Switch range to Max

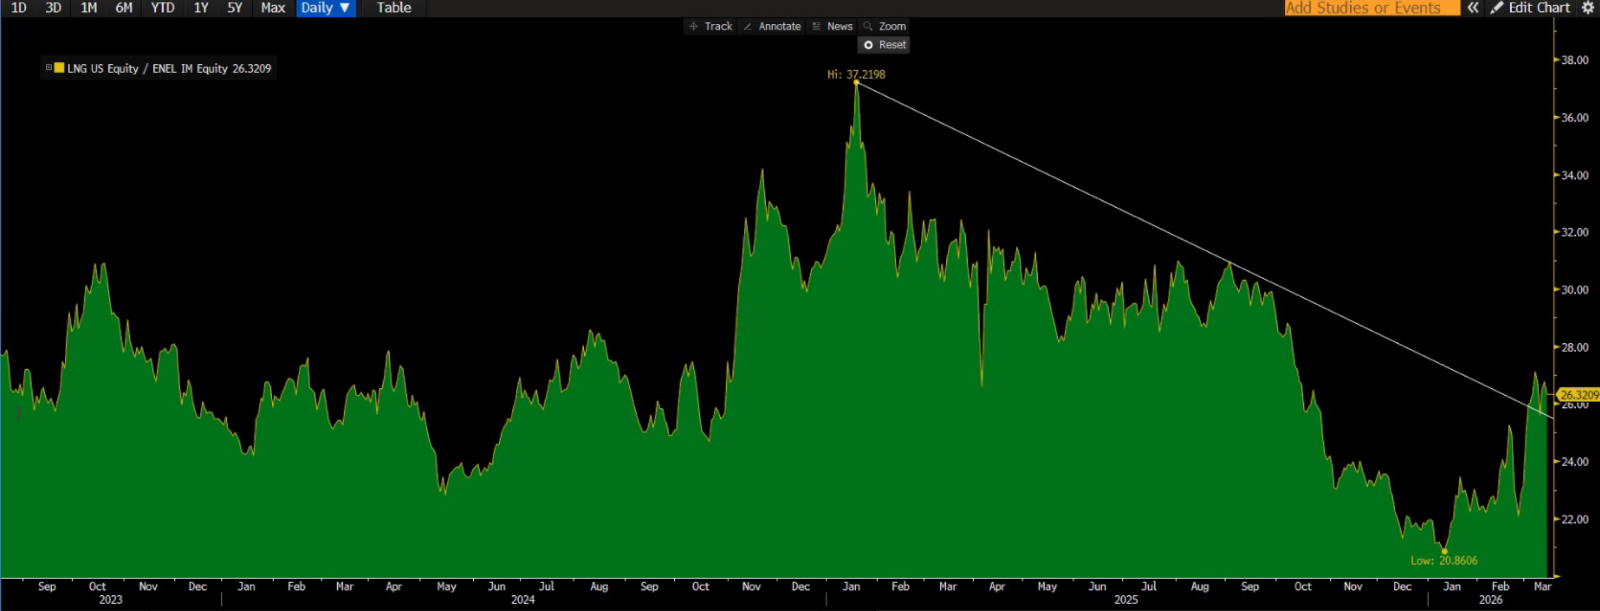click(272, 8)
